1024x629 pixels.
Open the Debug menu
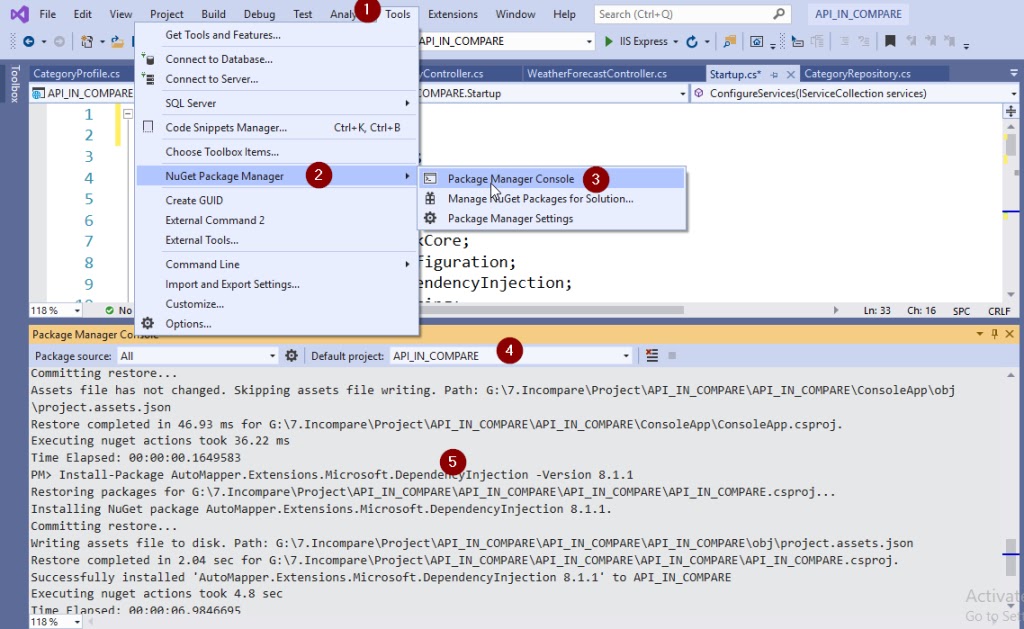point(259,14)
